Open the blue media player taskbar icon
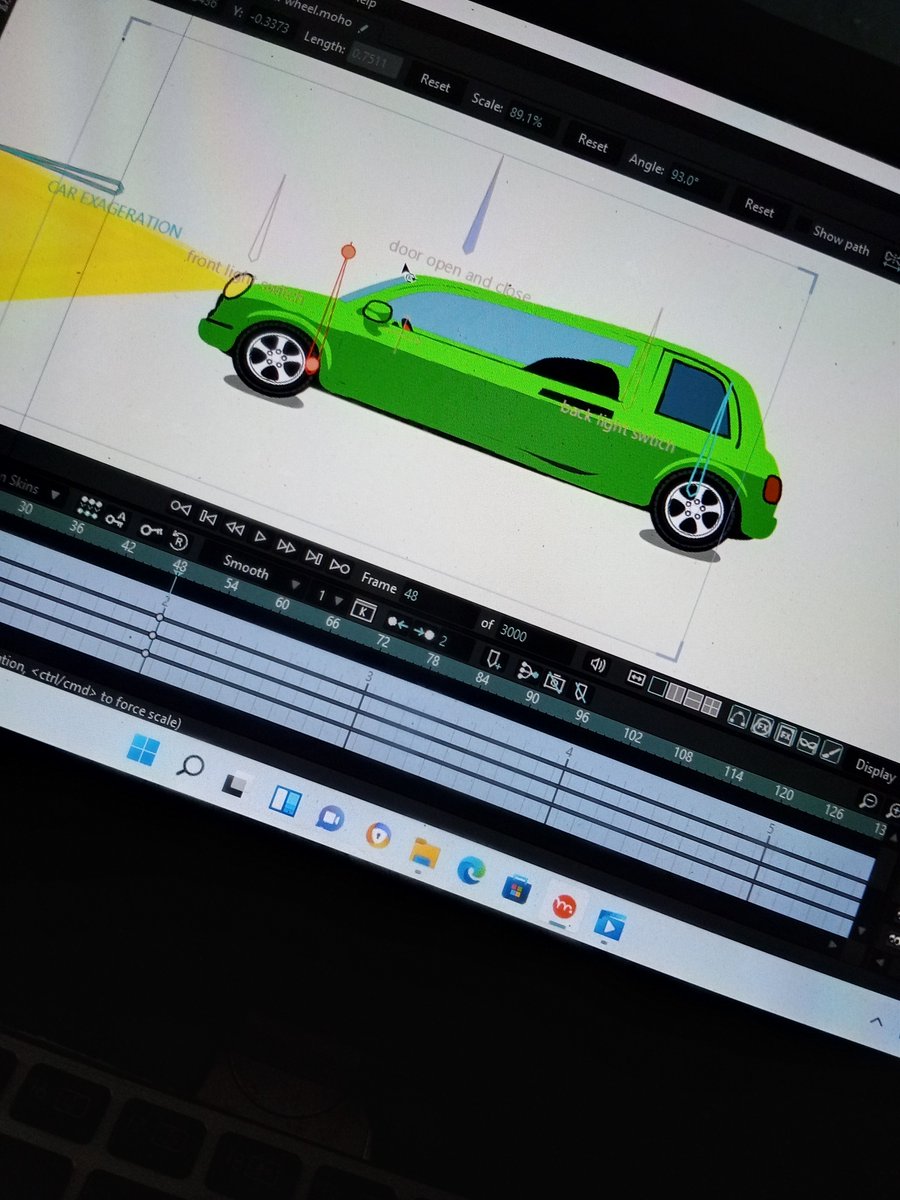This screenshot has width=900, height=1200. click(610, 926)
